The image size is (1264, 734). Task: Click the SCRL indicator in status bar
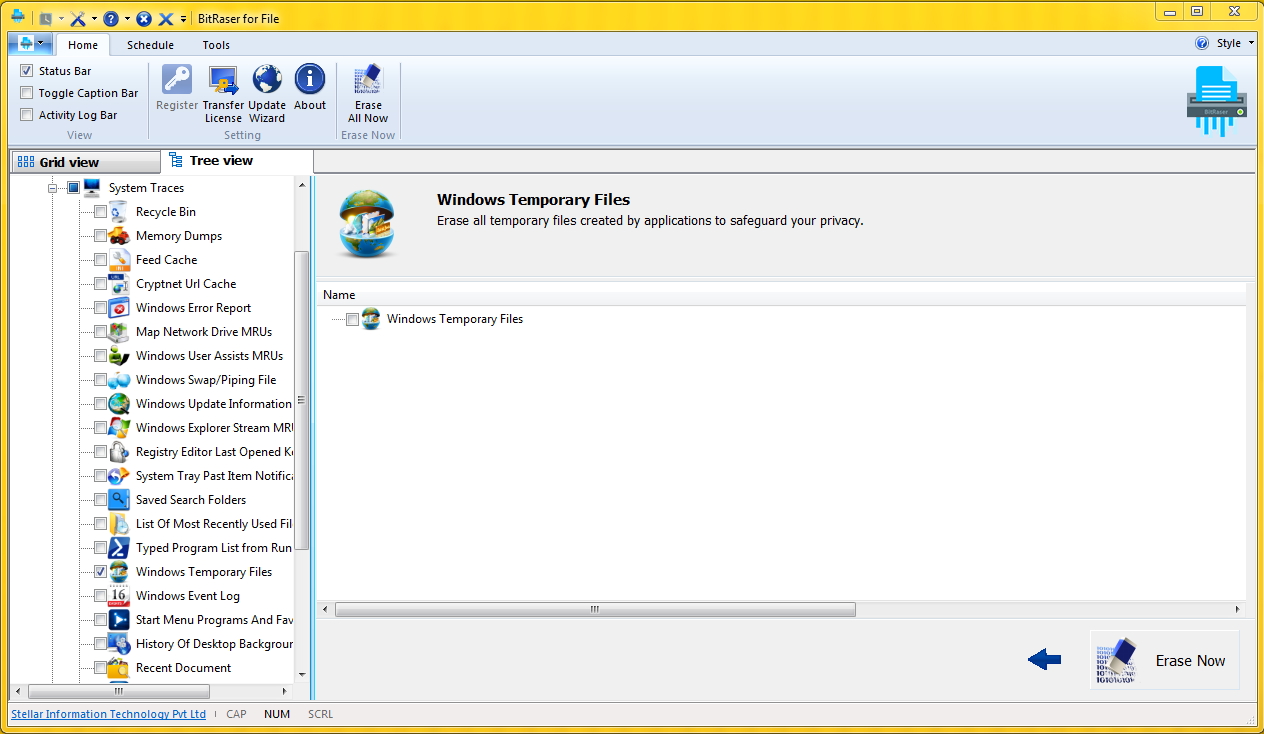[320, 714]
